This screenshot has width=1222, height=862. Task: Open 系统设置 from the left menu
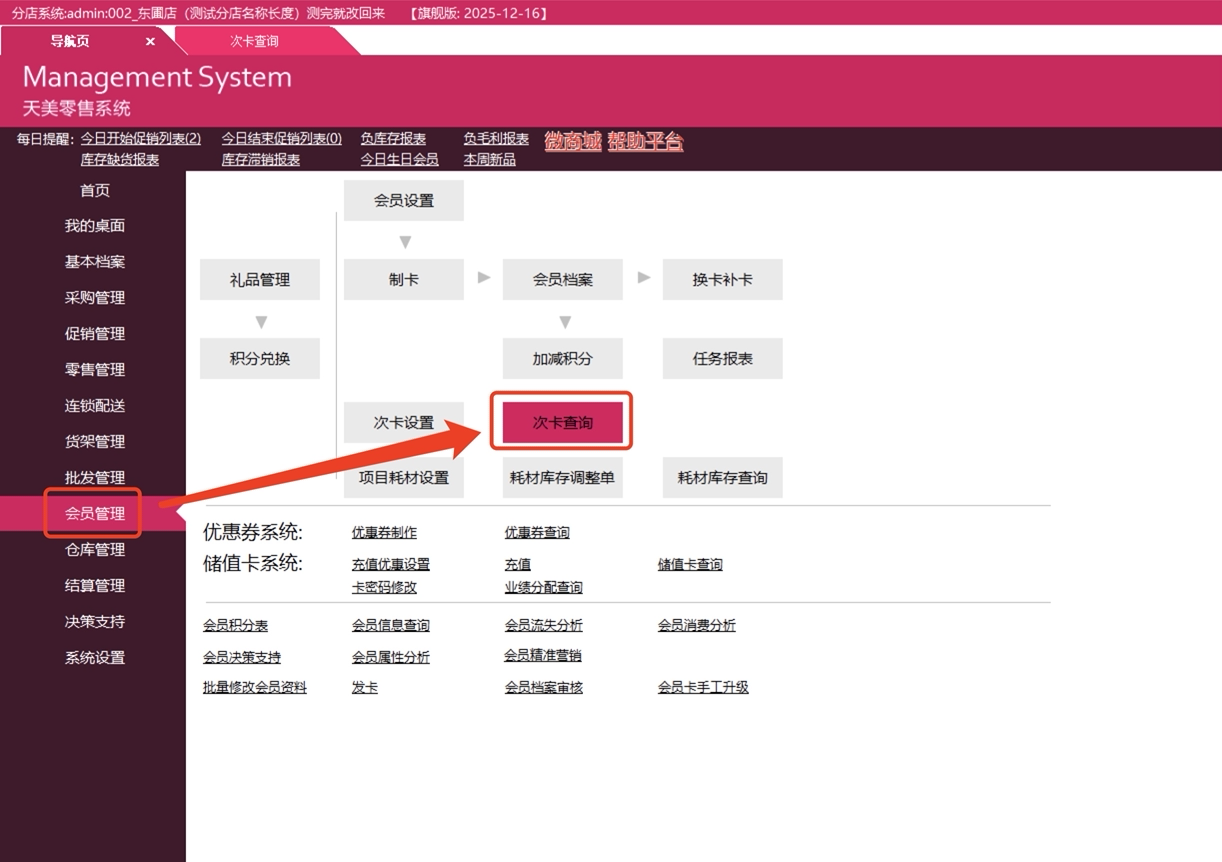[x=95, y=658]
